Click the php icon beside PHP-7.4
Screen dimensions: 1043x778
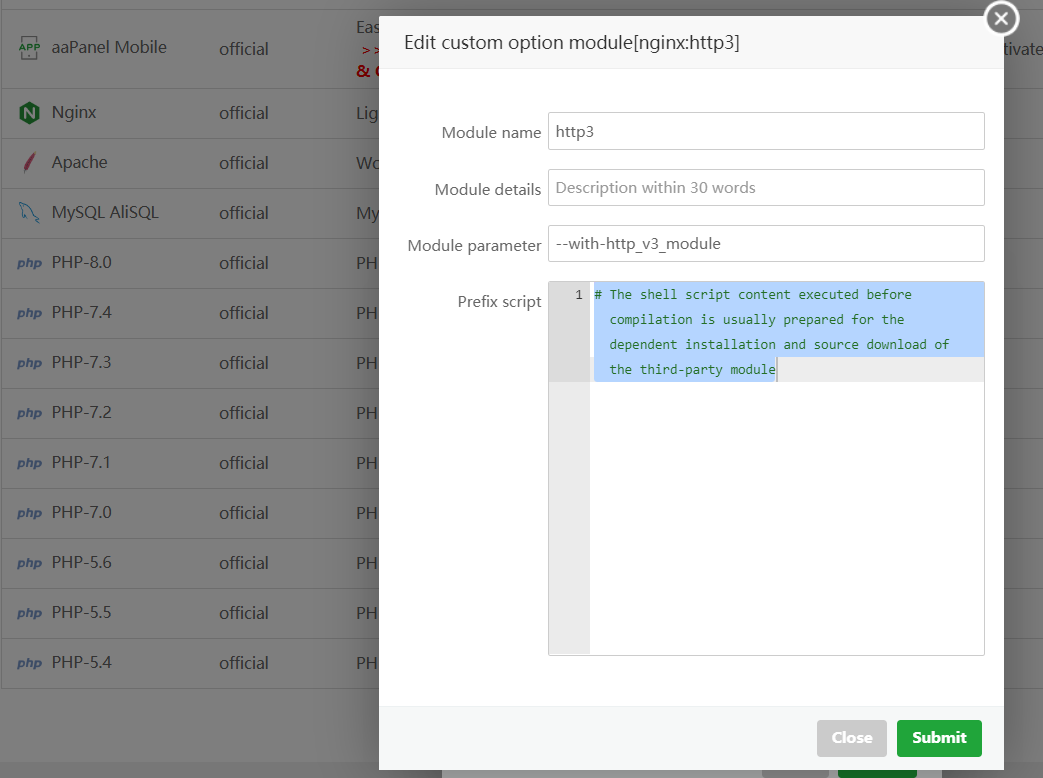(29, 313)
